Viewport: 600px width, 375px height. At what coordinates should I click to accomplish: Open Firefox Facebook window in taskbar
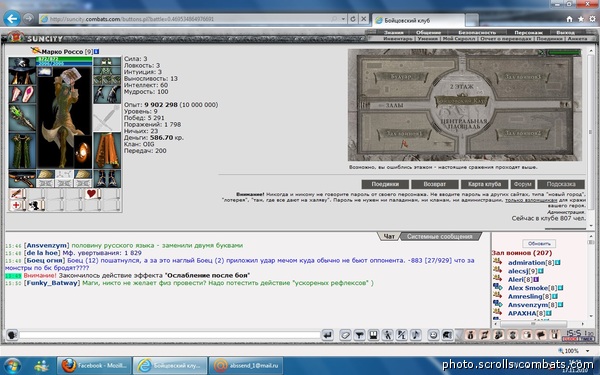94,365
